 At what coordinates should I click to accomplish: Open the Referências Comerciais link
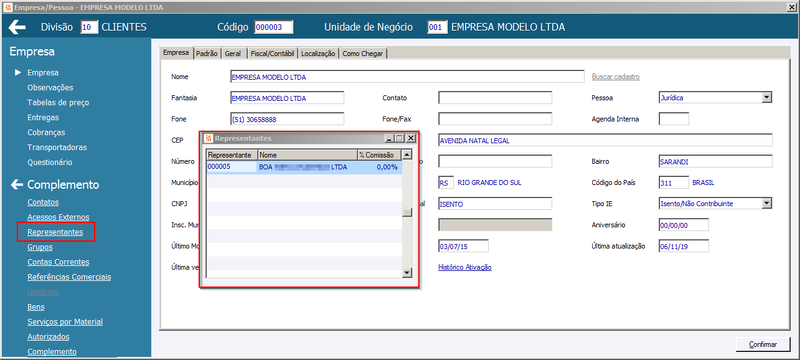click(69, 277)
